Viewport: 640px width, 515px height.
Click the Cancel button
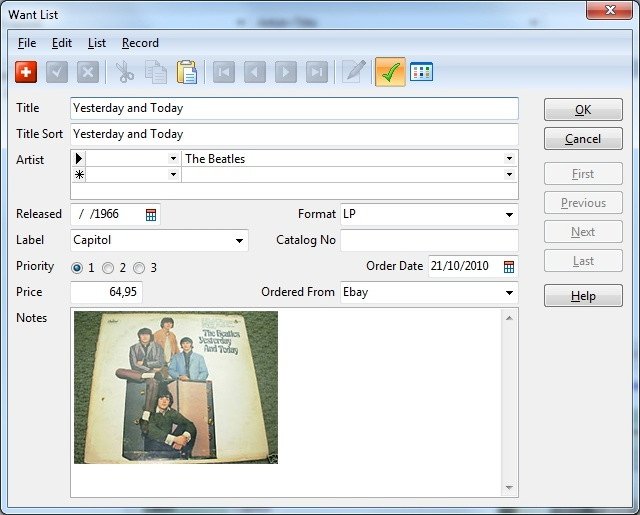click(x=583, y=139)
